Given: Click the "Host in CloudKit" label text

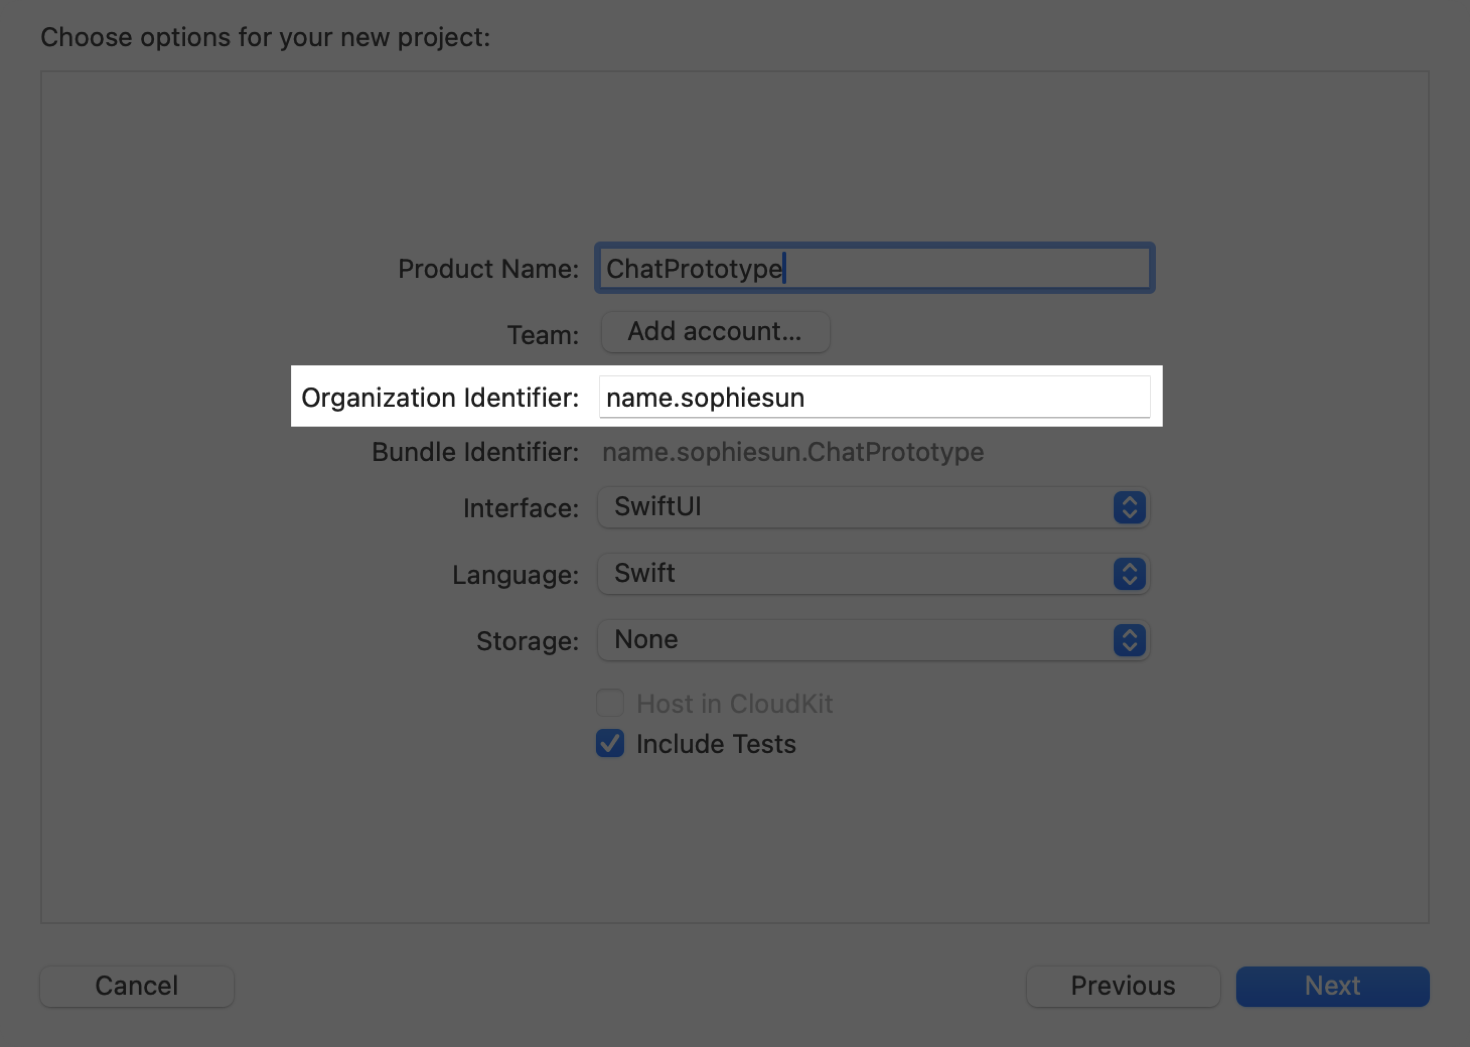Looking at the screenshot, I should (x=734, y=704).
